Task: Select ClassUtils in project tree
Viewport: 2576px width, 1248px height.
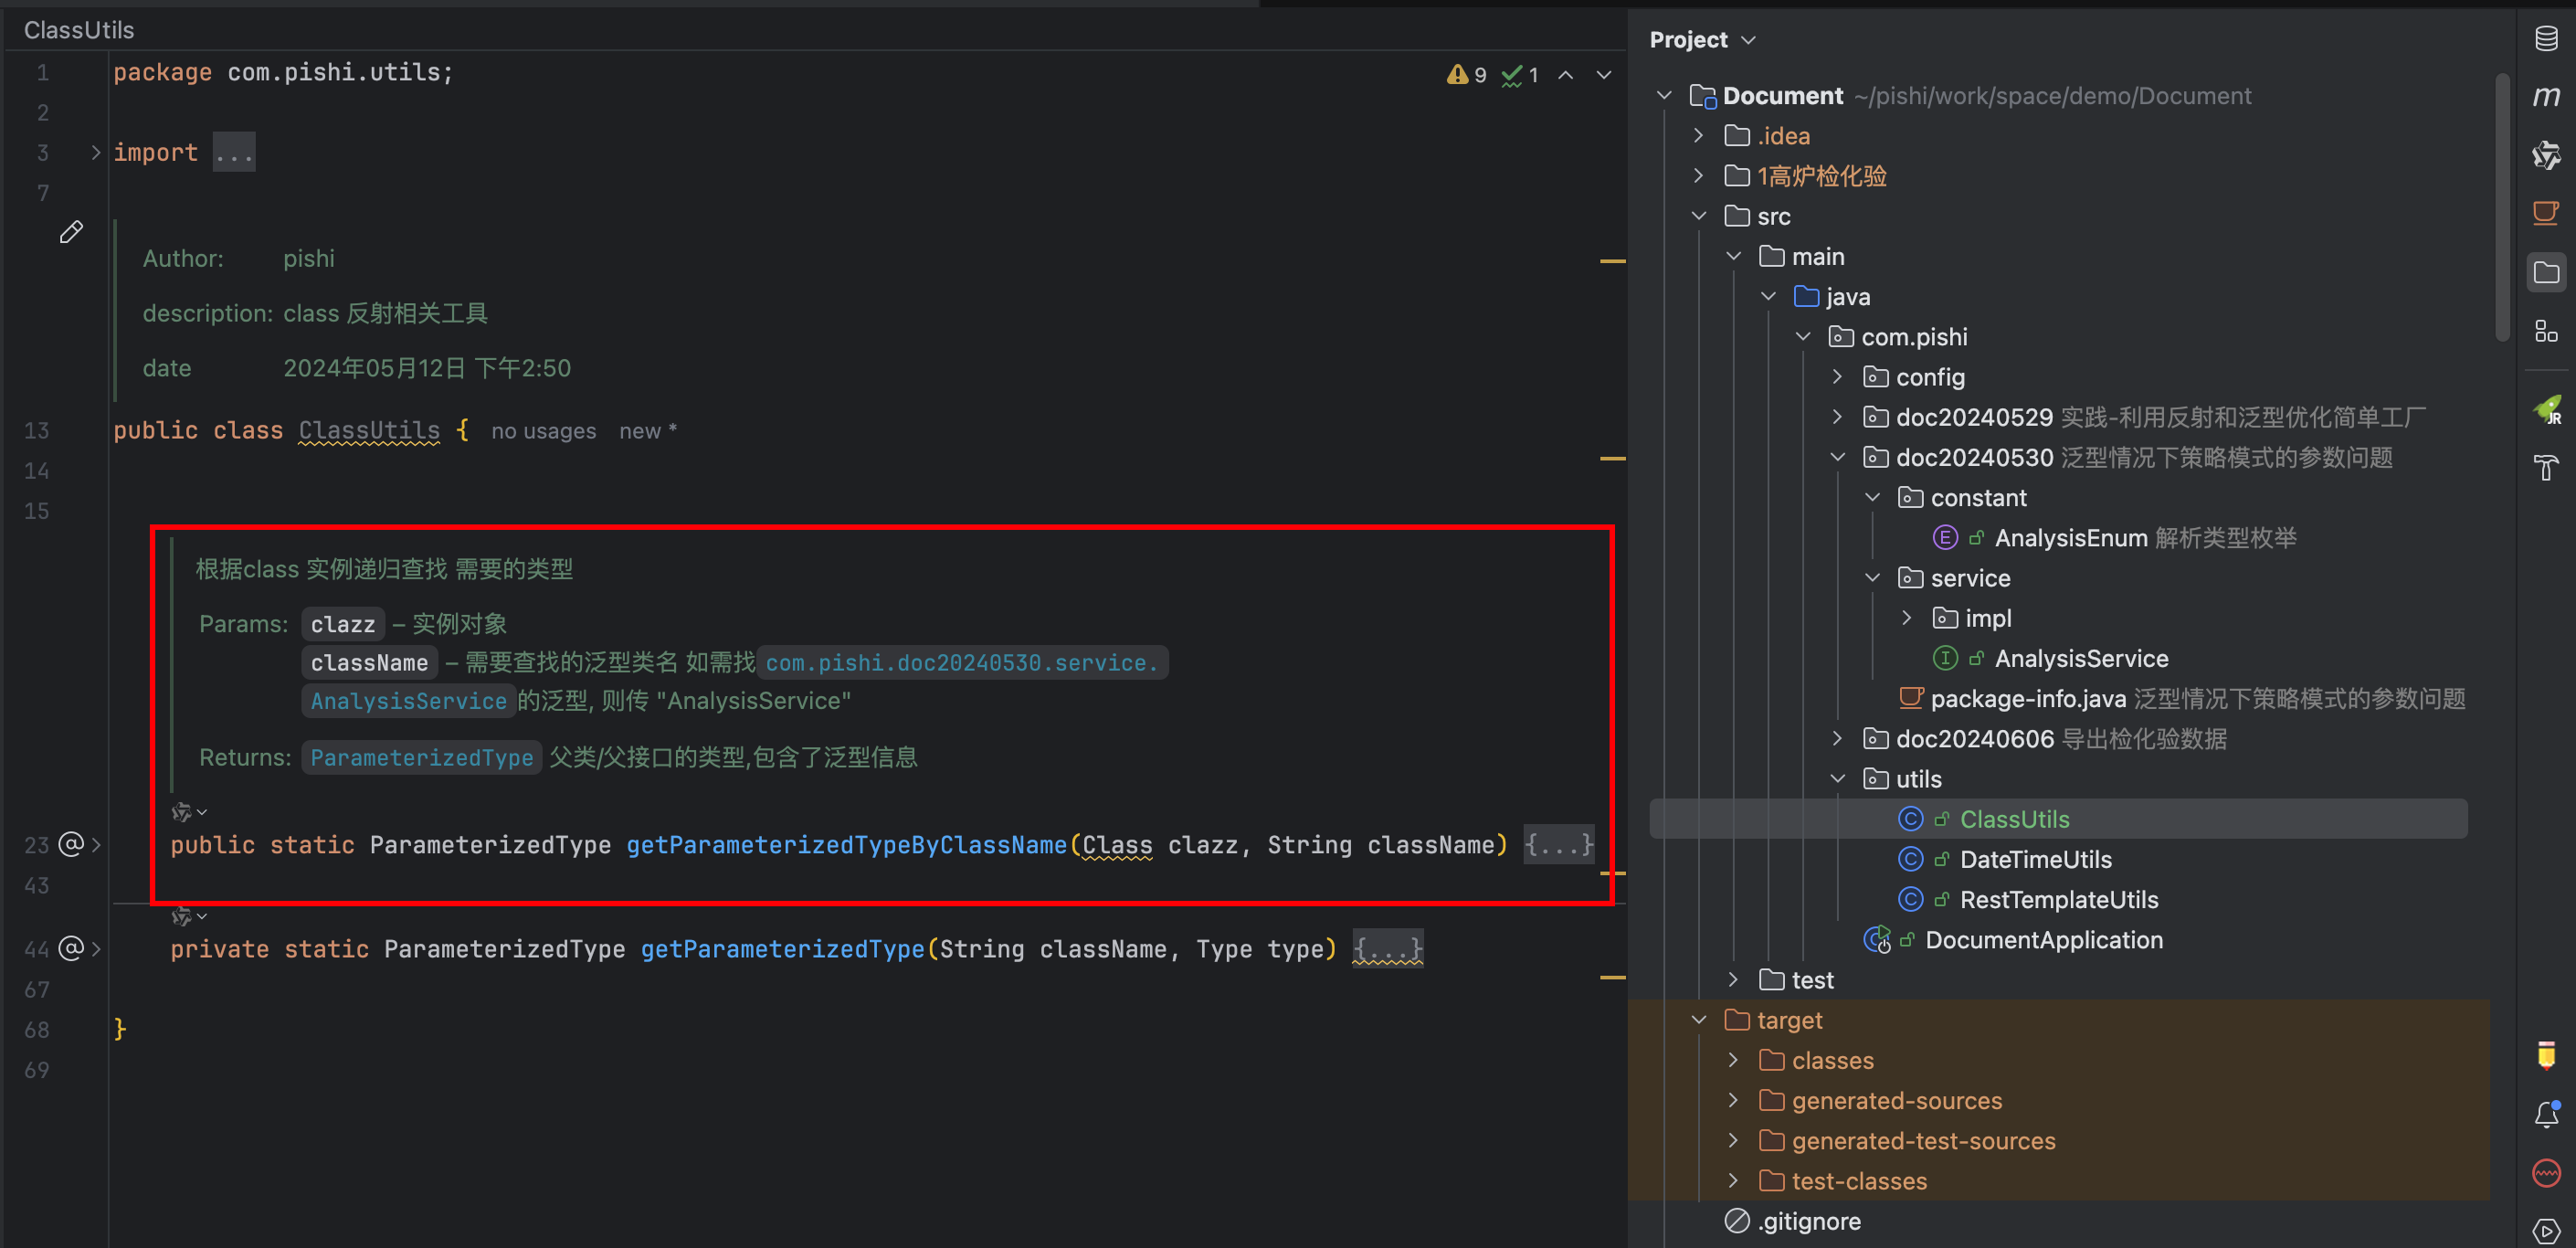Action: pyautogui.click(x=2058, y=819)
